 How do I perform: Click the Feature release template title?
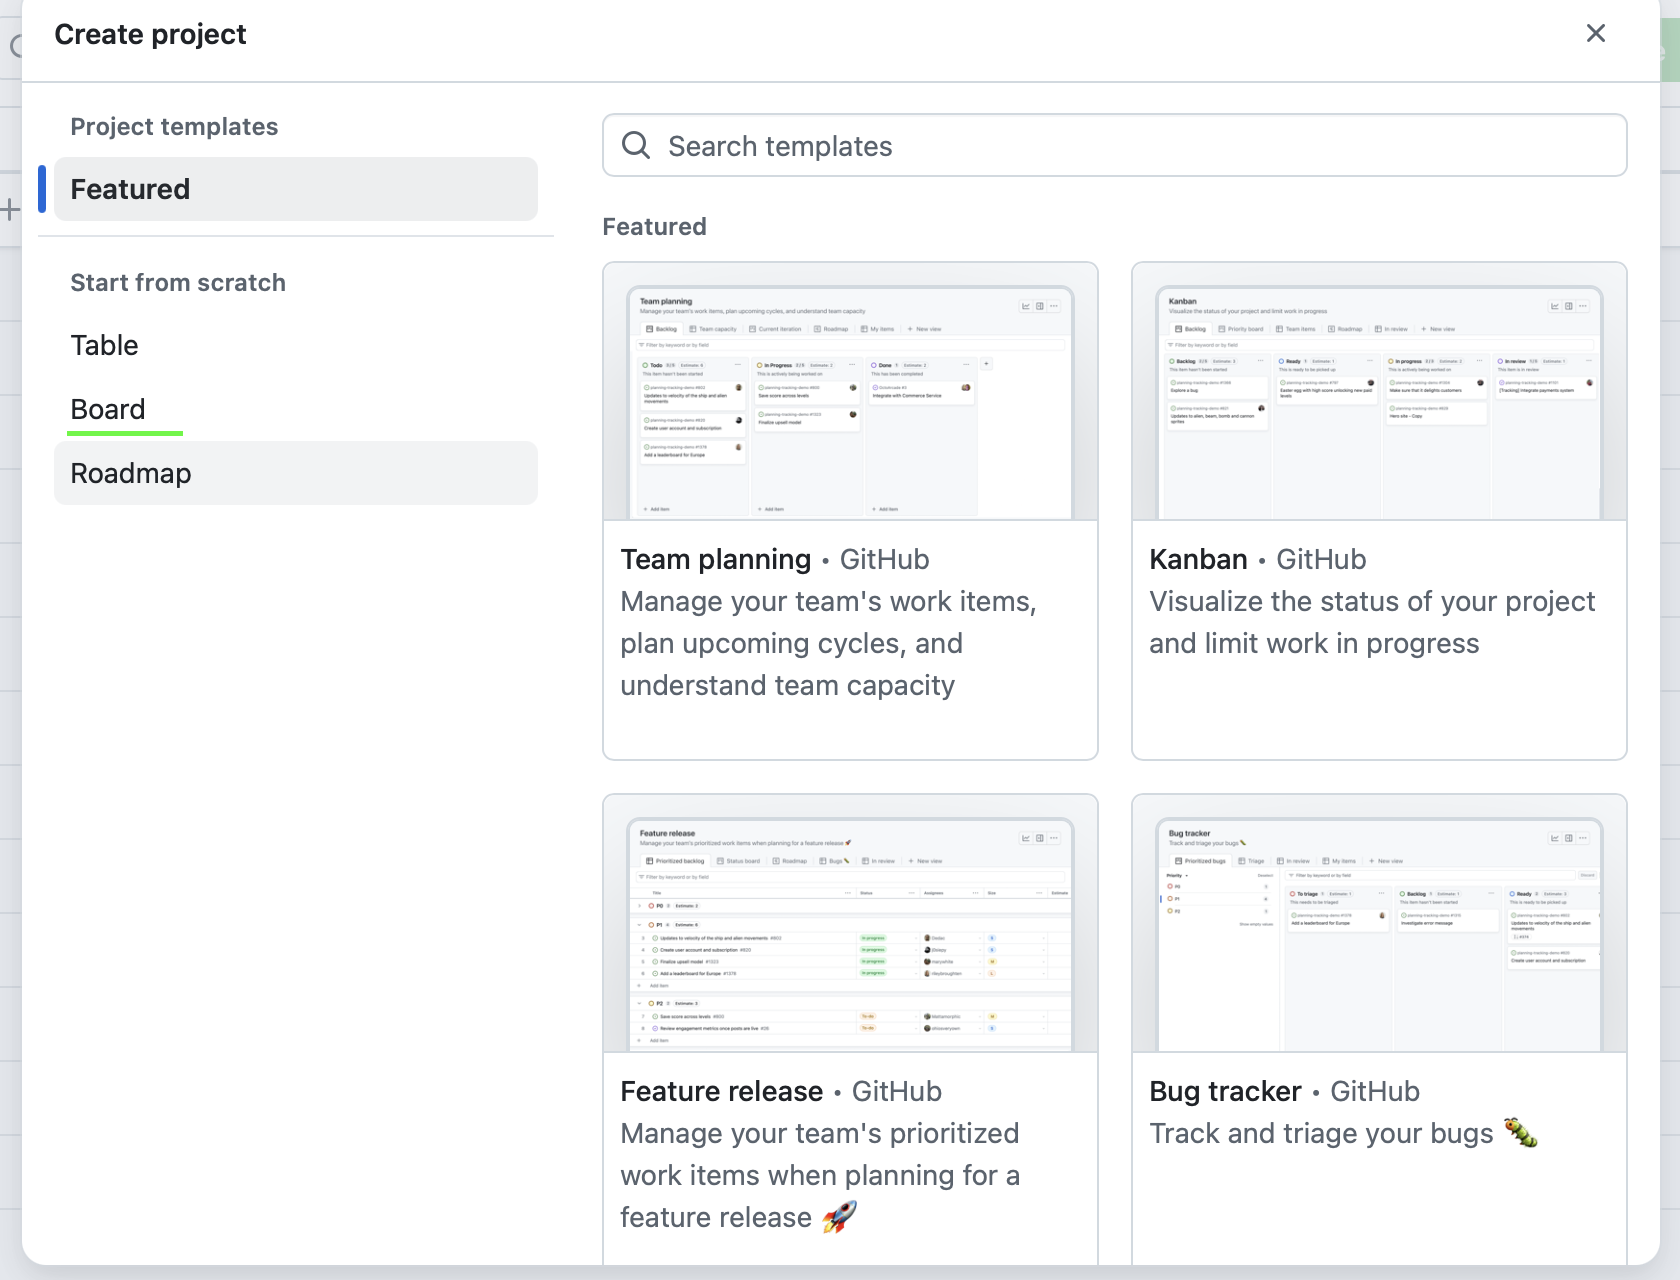click(x=721, y=1091)
